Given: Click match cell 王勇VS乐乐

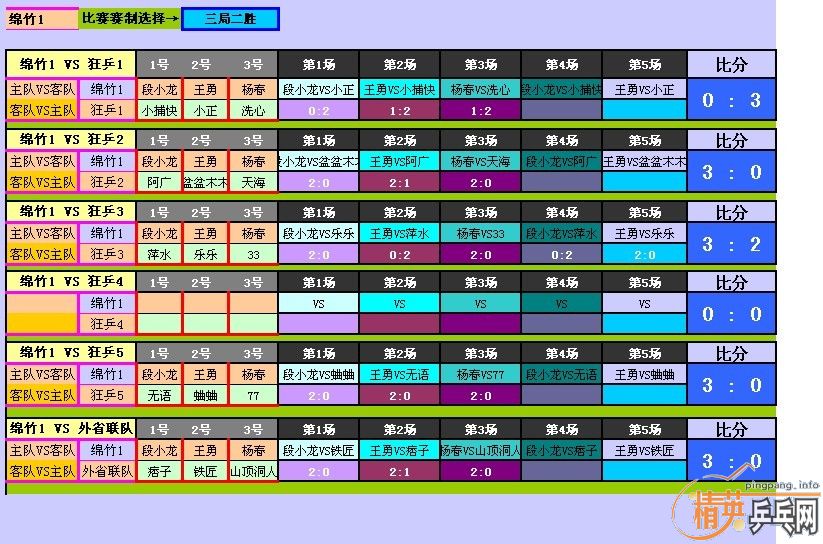Looking at the screenshot, I should click(644, 233).
